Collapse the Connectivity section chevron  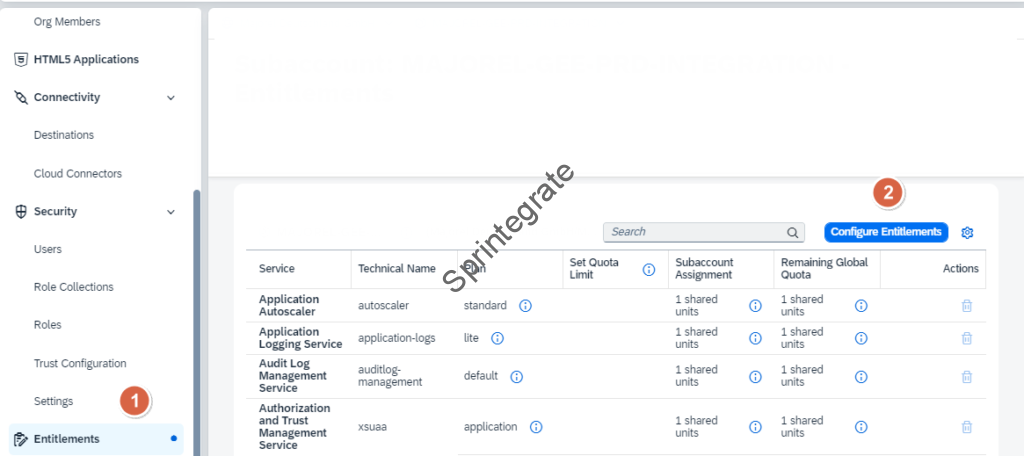coord(170,98)
